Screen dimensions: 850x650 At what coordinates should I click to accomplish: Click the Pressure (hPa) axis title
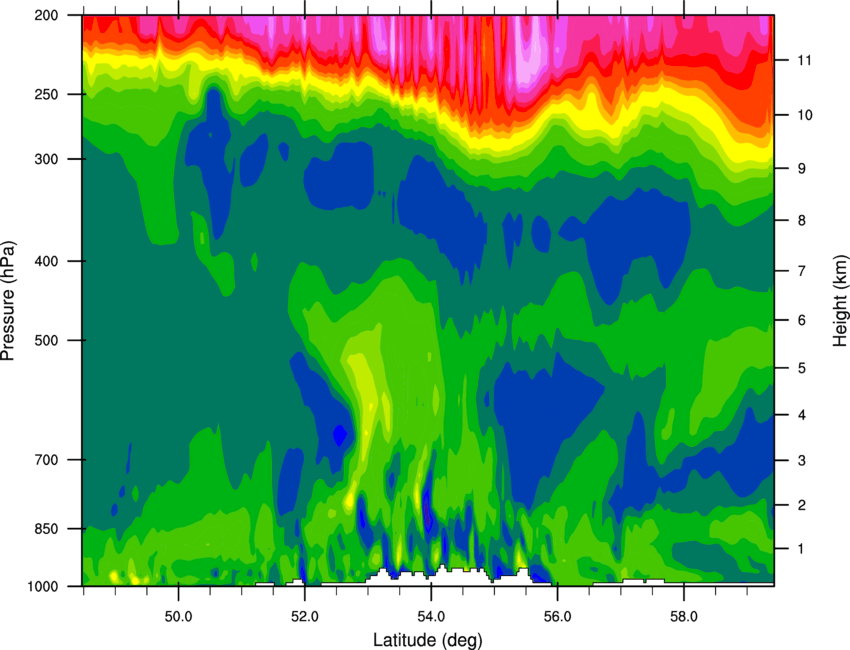click(8, 300)
